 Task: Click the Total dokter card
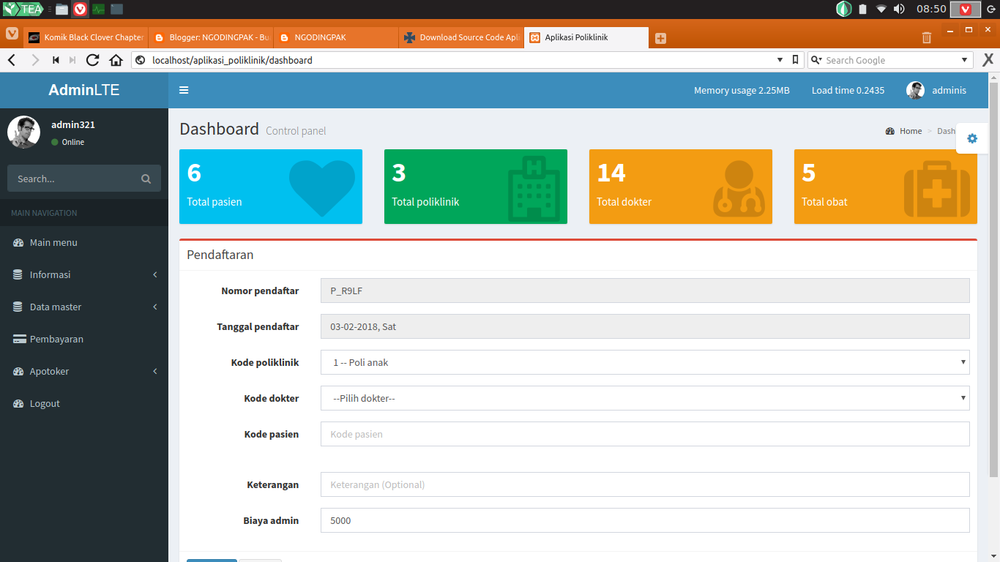[680, 186]
